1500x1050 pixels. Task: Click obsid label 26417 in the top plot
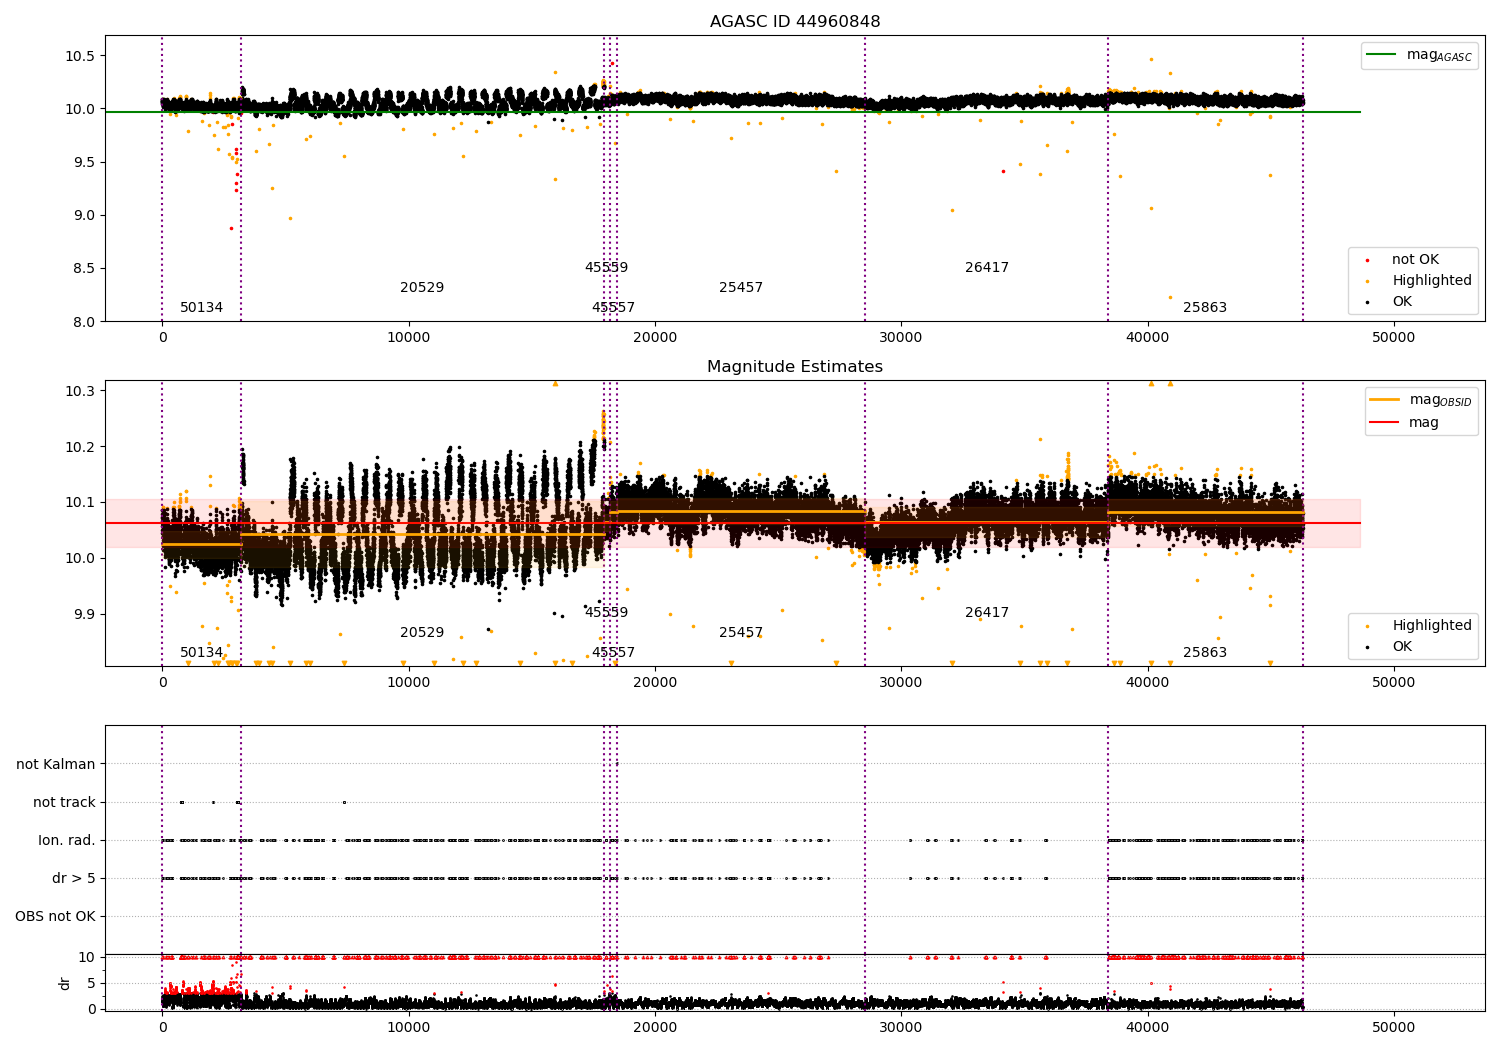tap(987, 268)
